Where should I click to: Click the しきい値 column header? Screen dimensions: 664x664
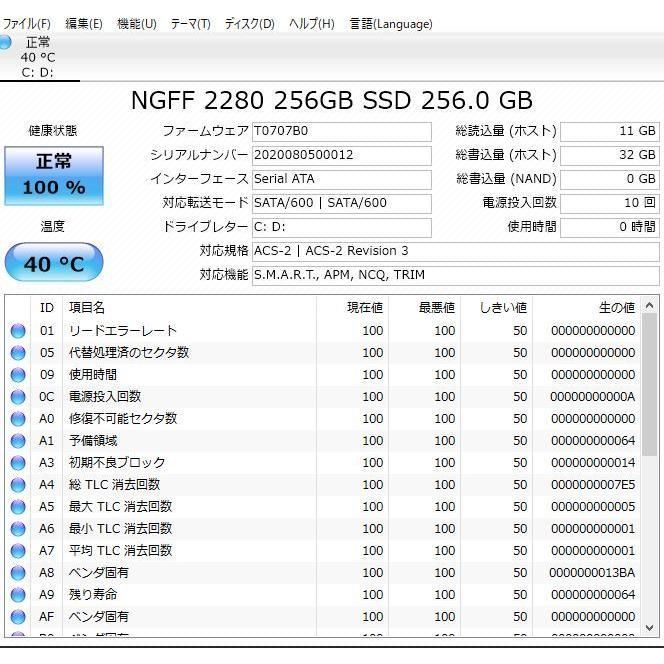point(496,308)
